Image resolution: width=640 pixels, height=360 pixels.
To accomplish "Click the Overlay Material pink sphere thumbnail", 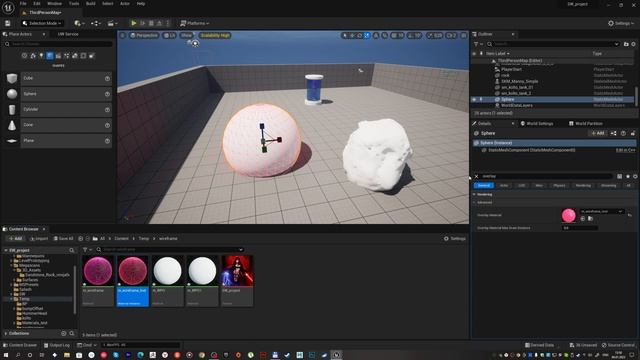I will (569, 216).
